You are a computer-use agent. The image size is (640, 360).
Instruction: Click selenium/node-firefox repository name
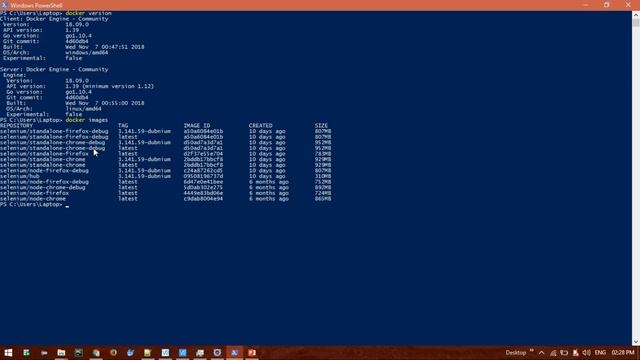[34, 193]
